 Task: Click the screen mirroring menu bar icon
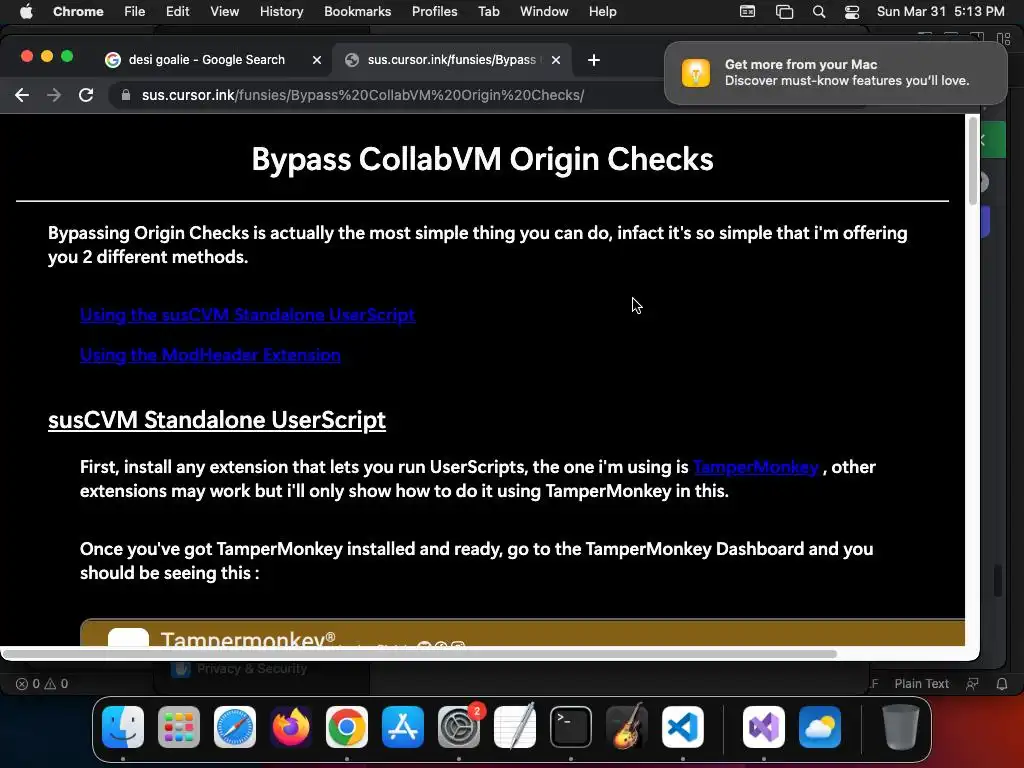click(784, 12)
